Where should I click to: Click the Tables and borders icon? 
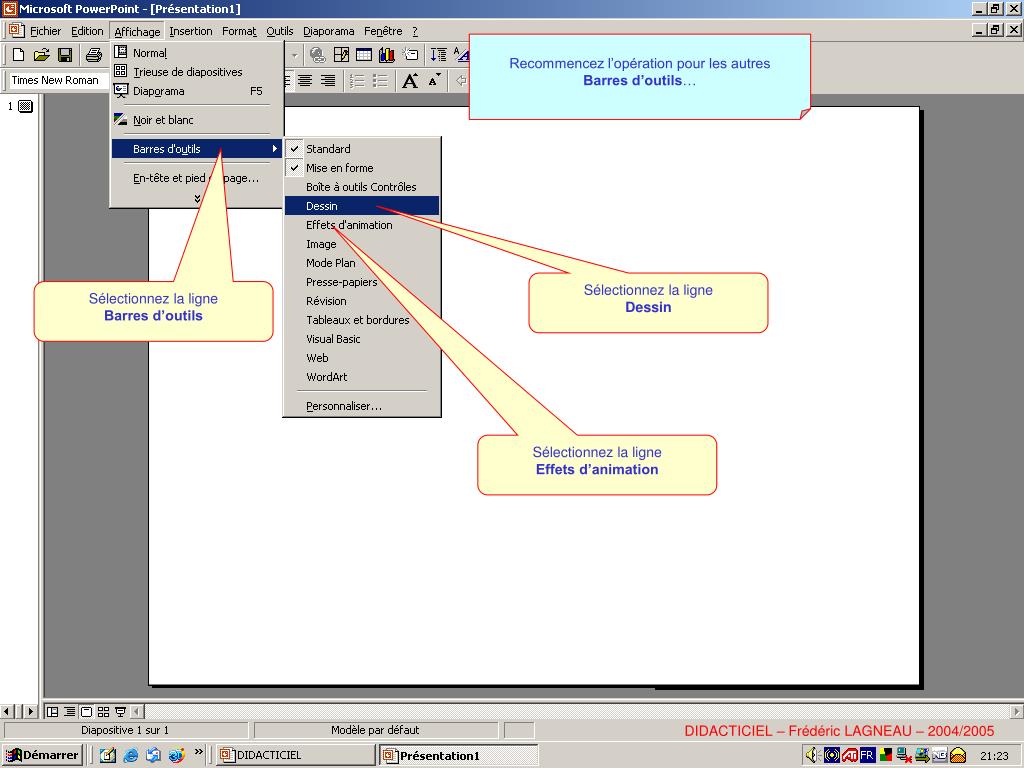341,55
